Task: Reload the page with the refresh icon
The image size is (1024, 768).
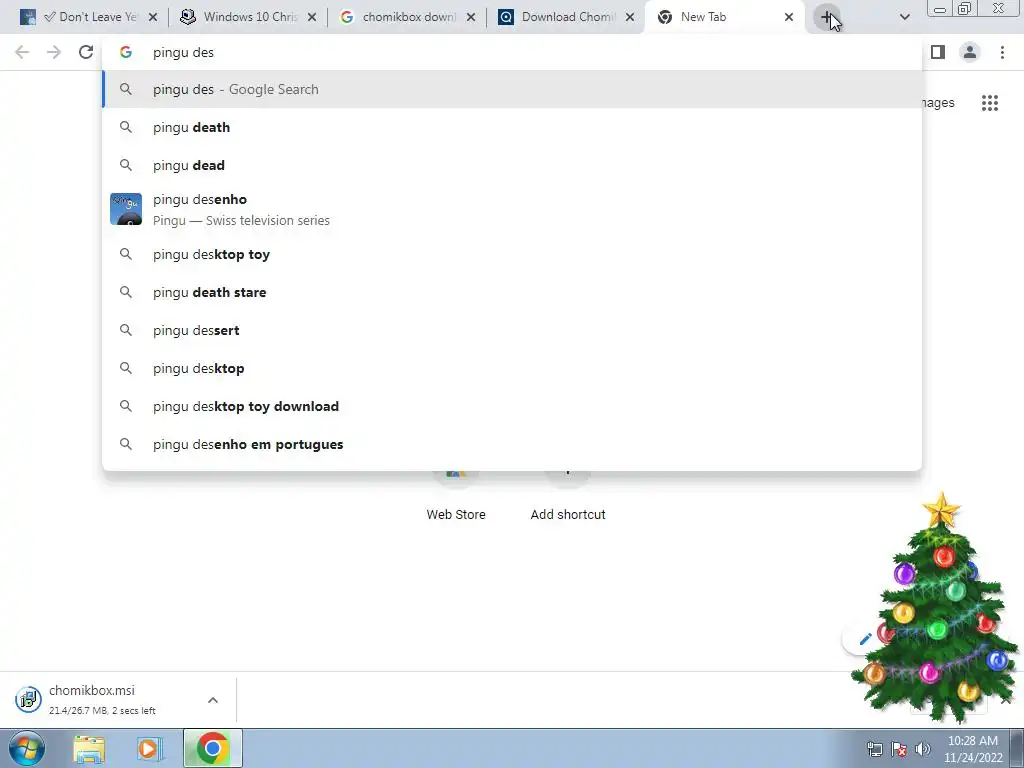Action: point(86,52)
